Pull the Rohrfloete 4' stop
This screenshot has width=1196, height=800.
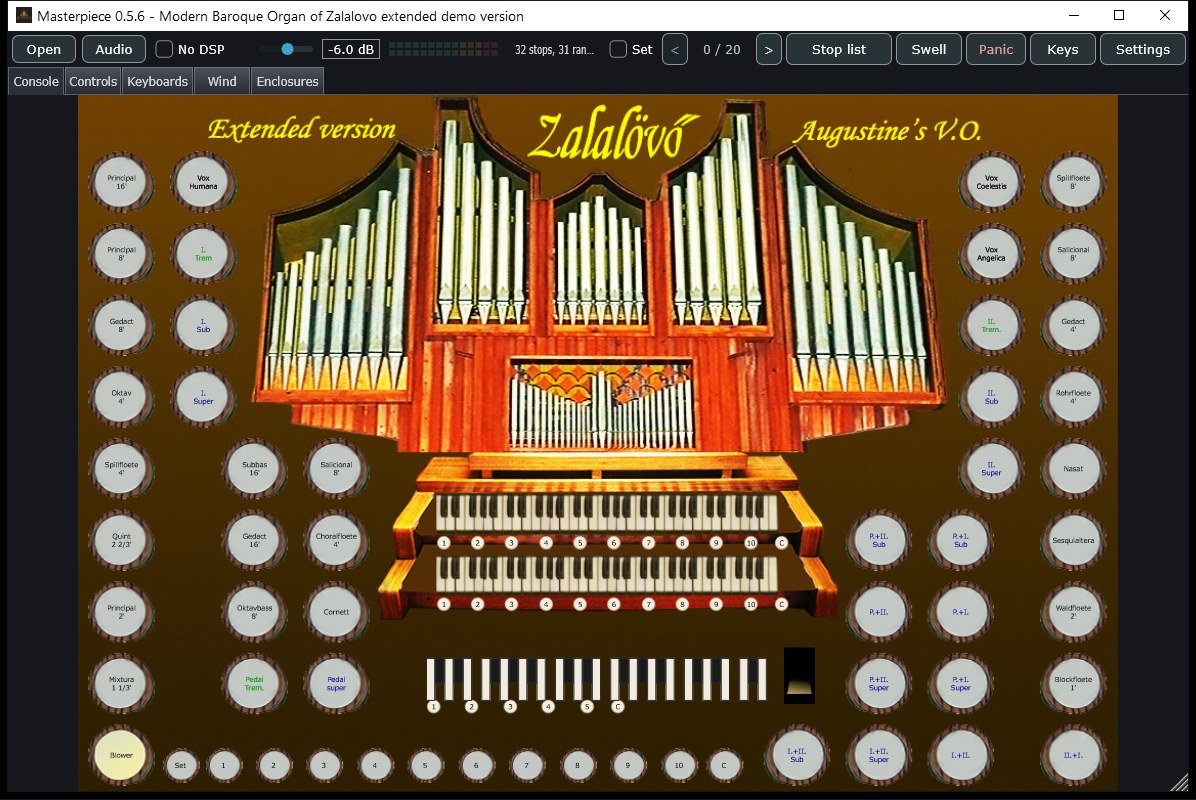point(1073,397)
